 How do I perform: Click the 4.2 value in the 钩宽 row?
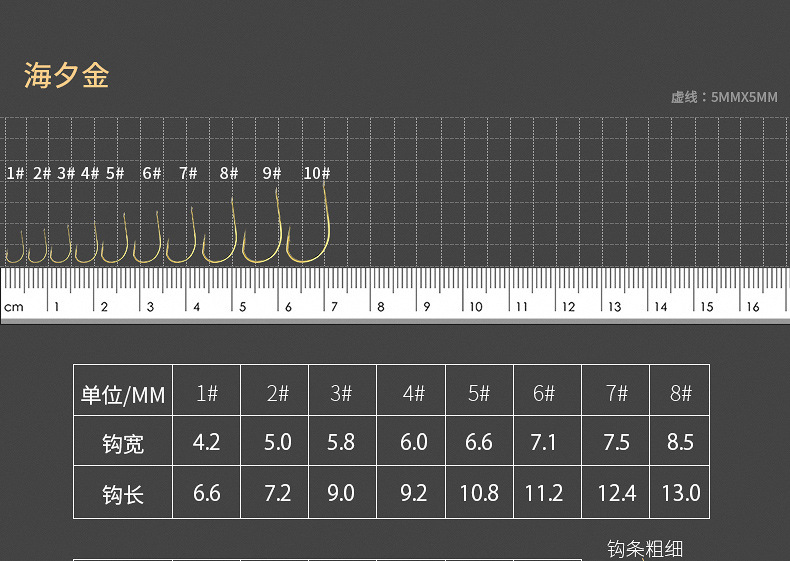pyautogui.click(x=207, y=442)
